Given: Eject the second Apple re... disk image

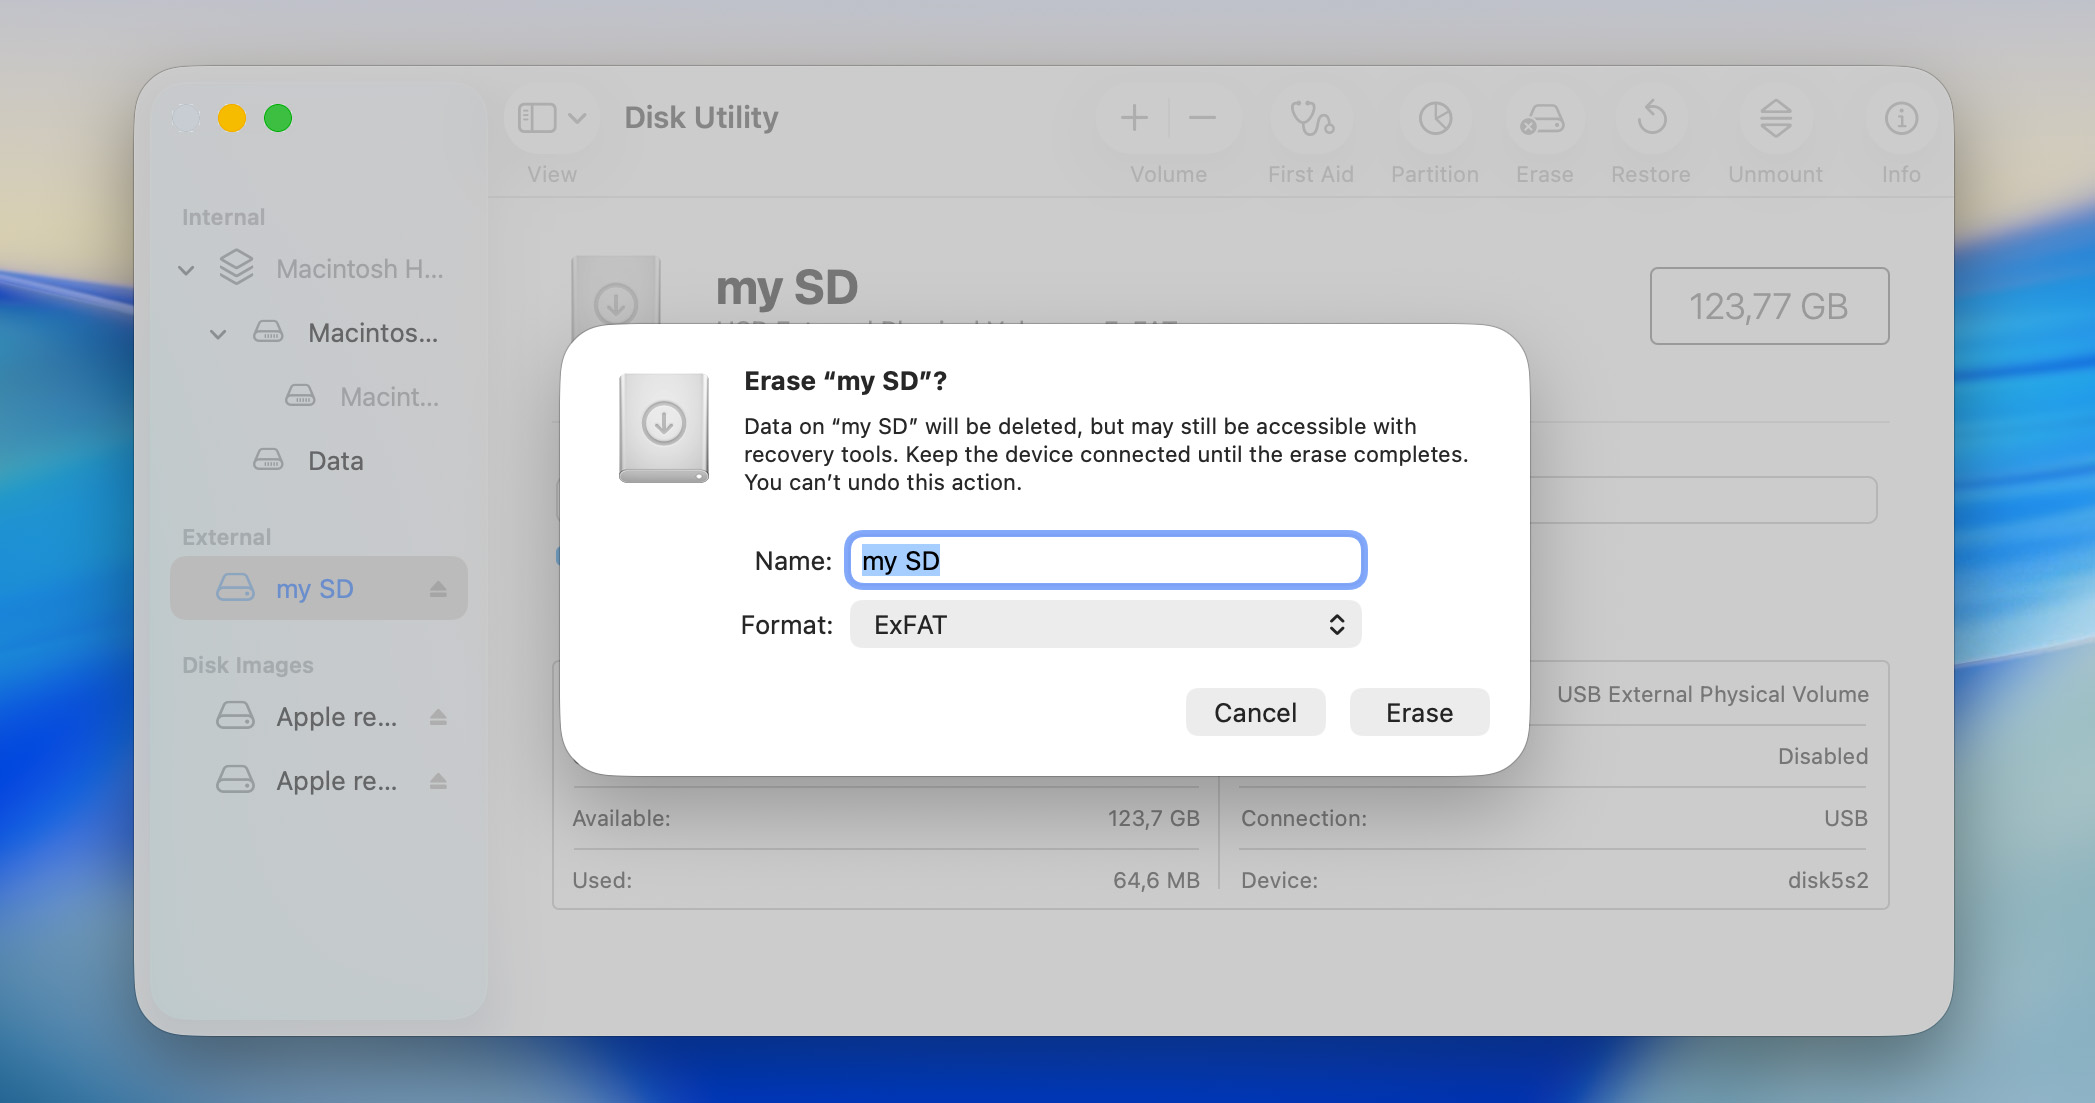Looking at the screenshot, I should (x=438, y=781).
